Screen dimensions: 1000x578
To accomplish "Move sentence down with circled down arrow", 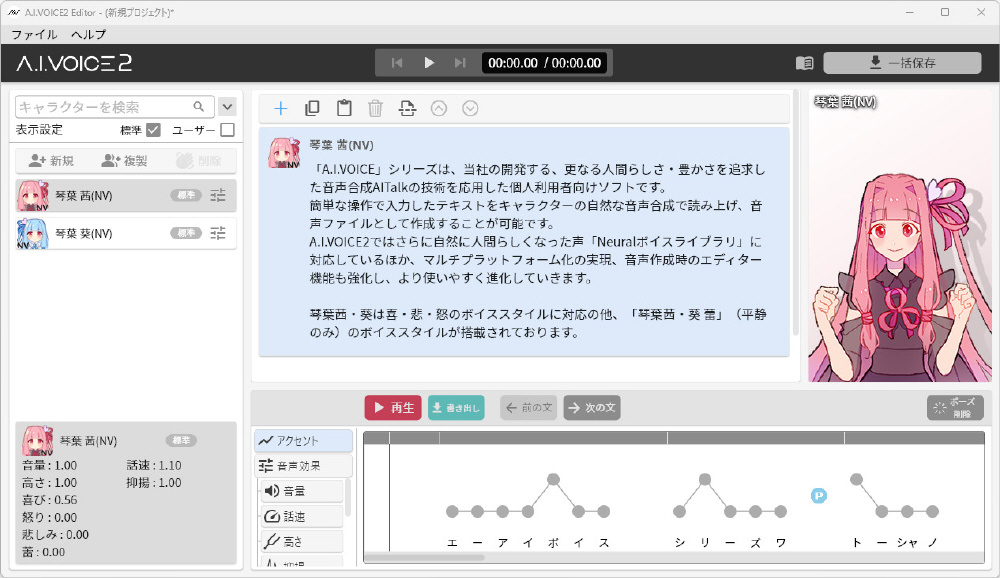I will pyautogui.click(x=470, y=108).
